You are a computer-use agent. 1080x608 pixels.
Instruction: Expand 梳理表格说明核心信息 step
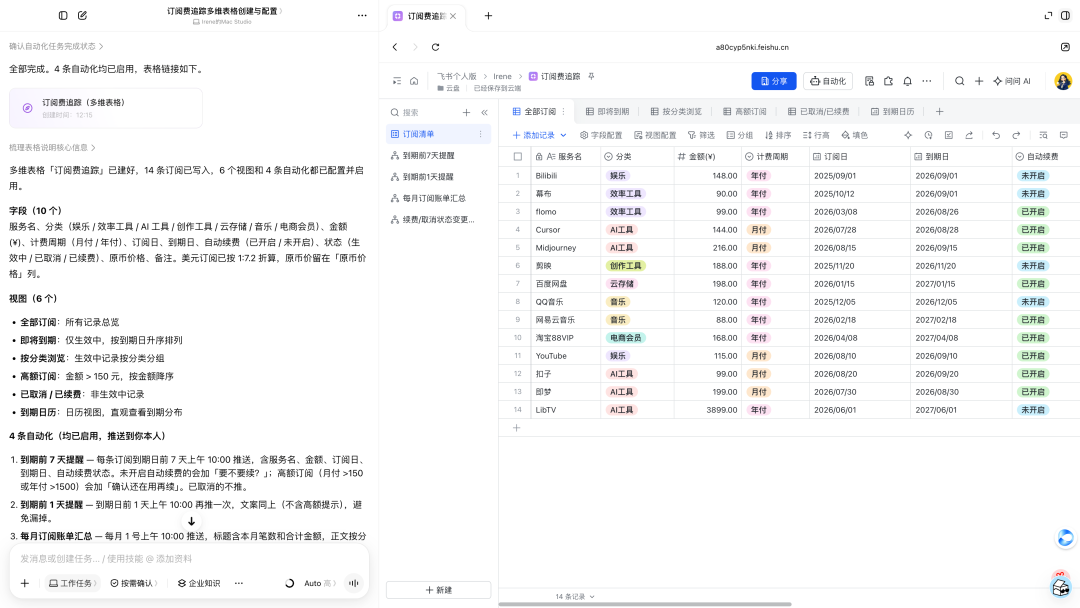click(52, 147)
